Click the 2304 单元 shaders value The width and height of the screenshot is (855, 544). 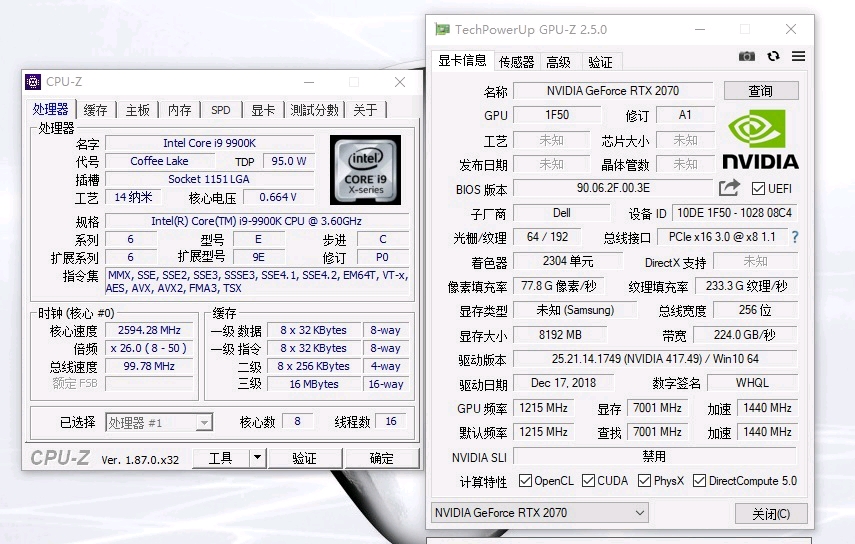click(568, 261)
